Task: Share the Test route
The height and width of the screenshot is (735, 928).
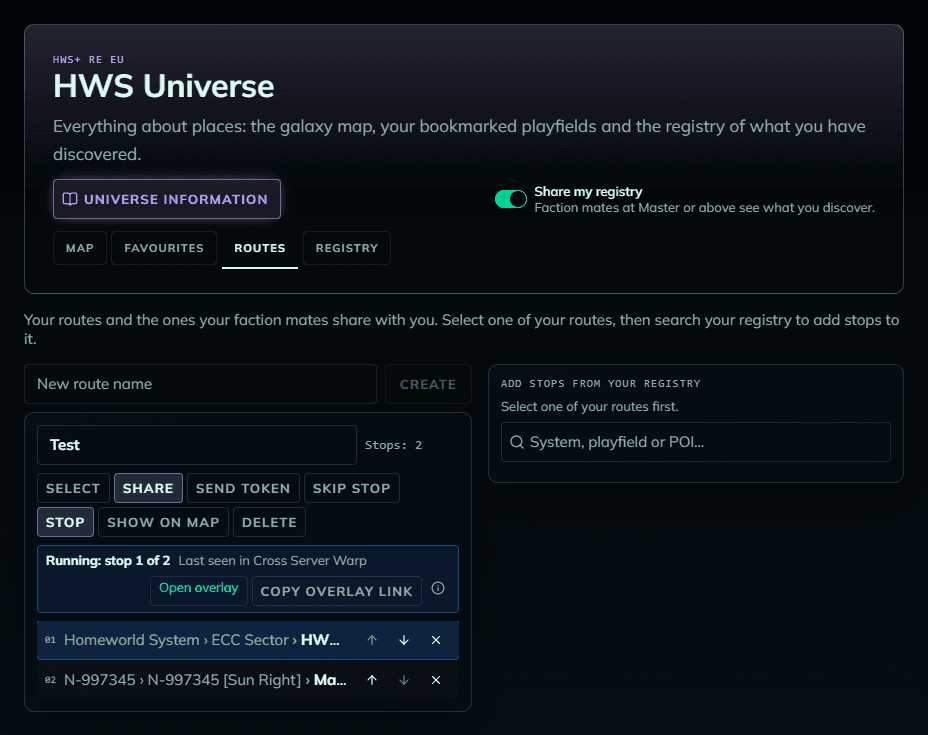Action: tap(148, 488)
